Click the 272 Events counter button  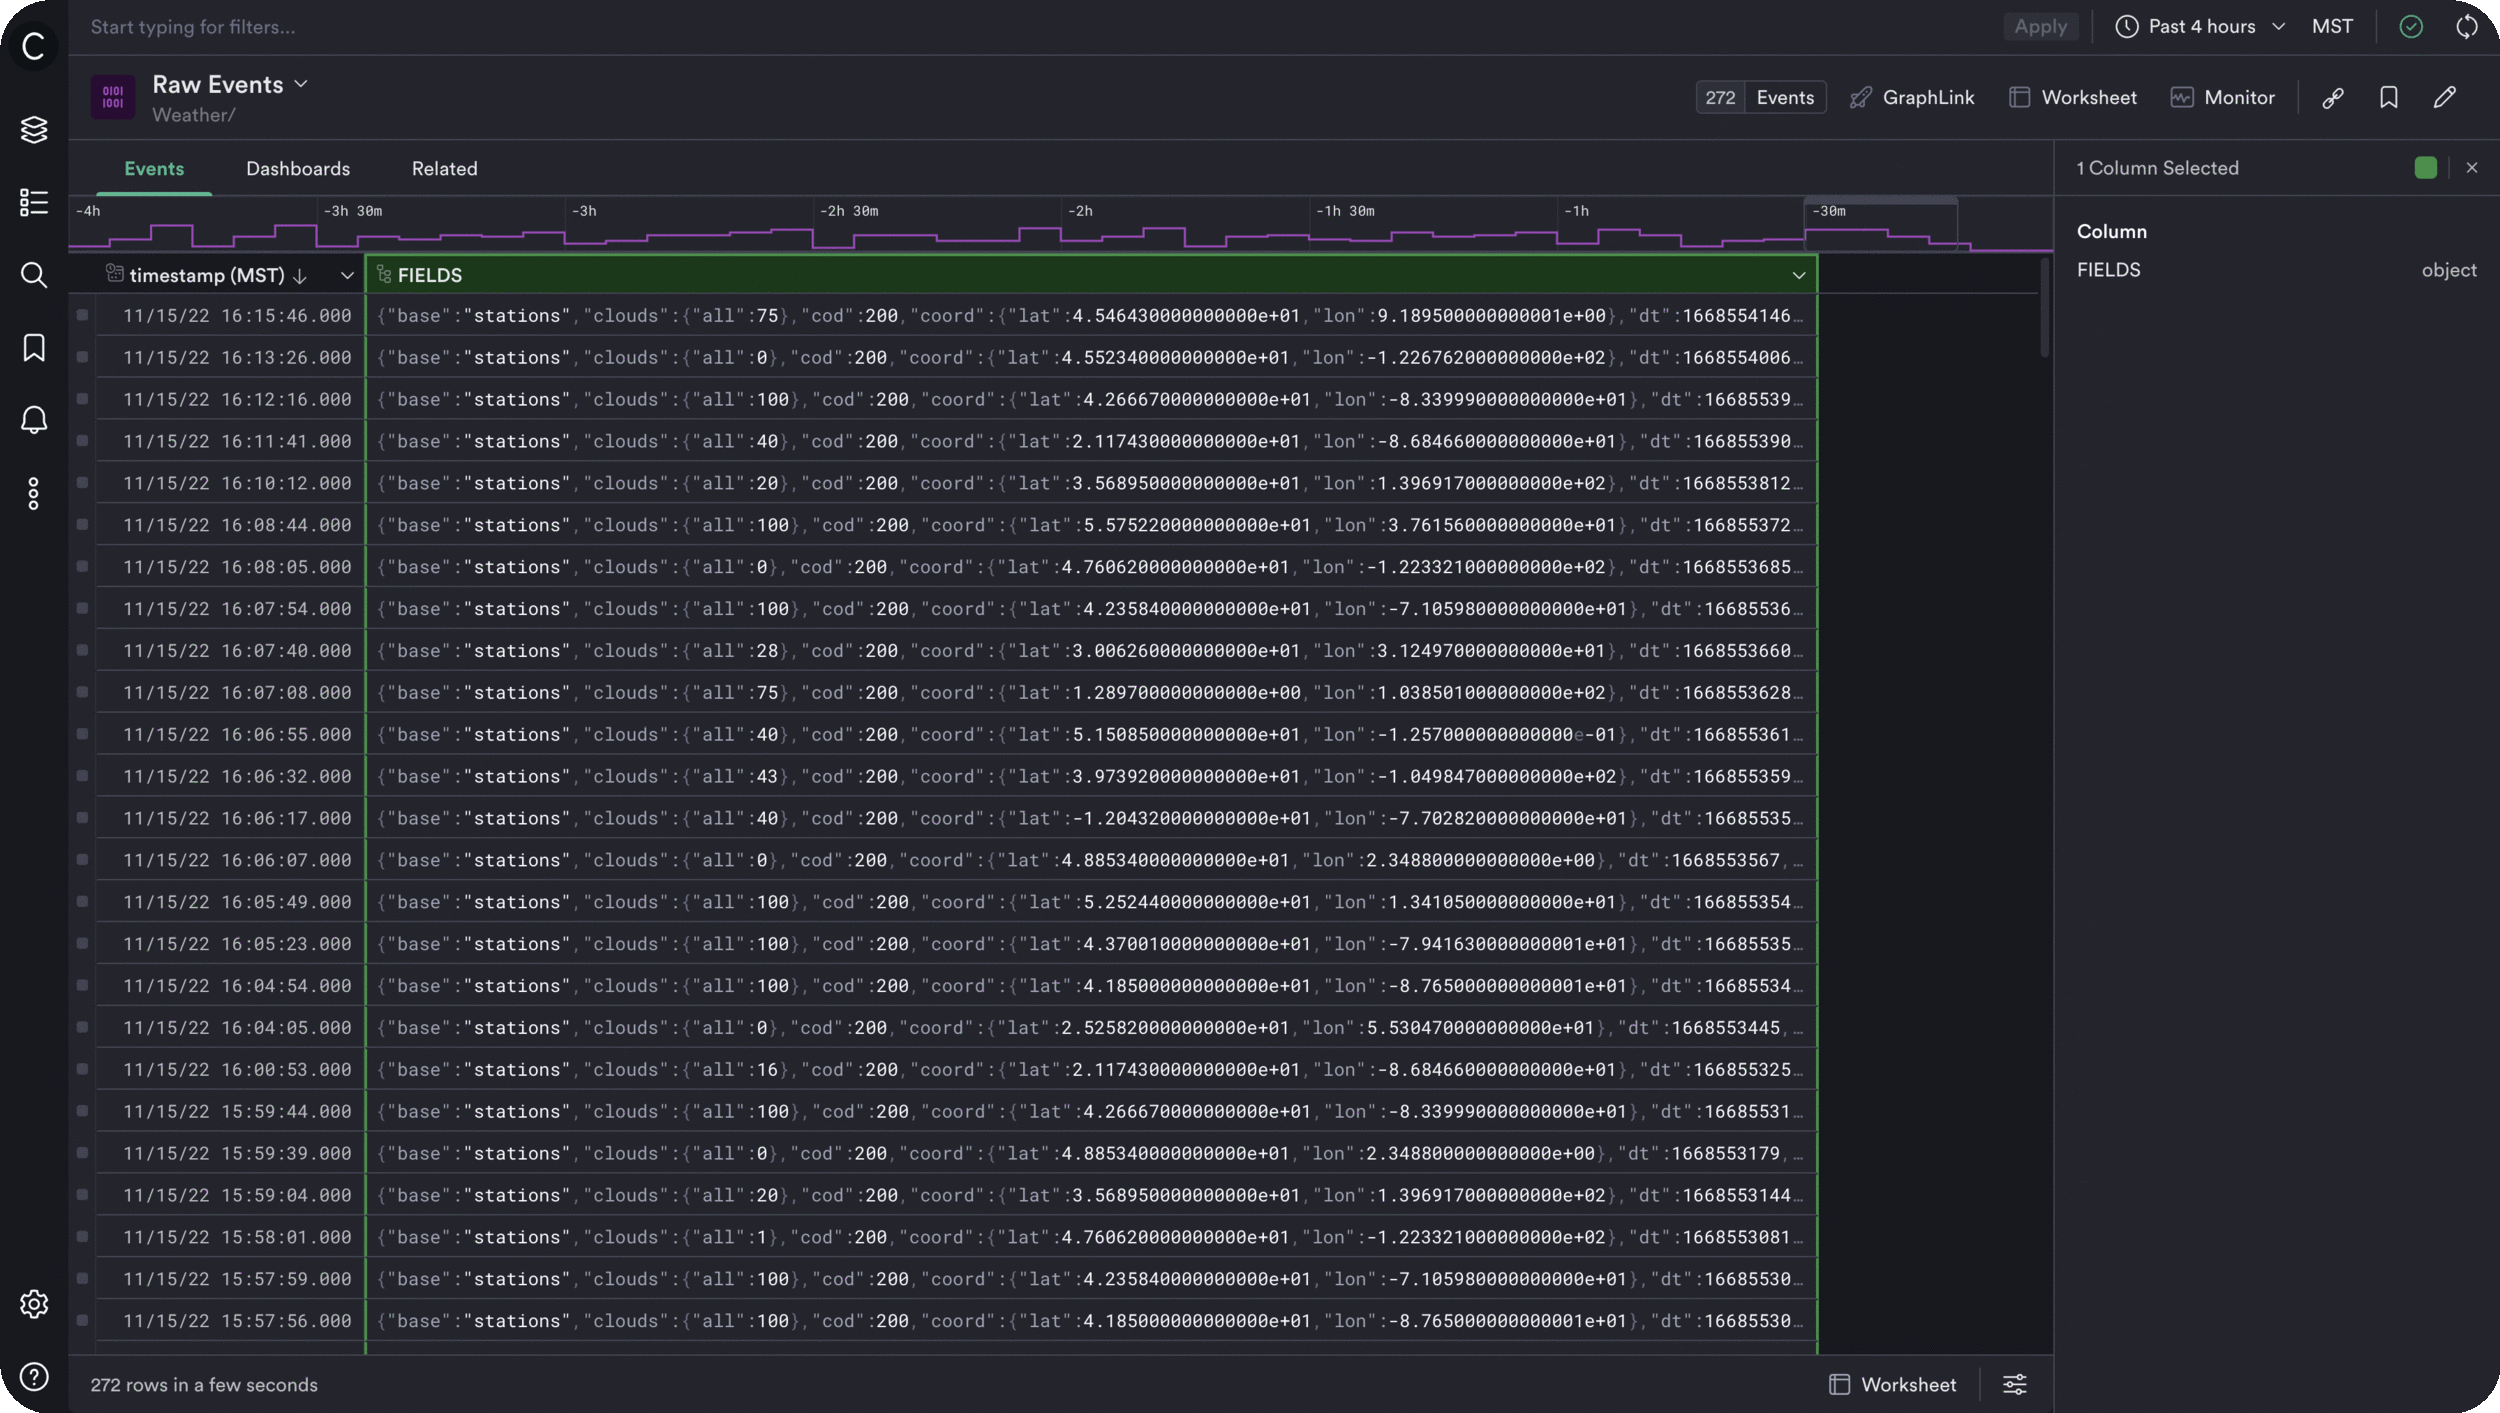point(1761,98)
